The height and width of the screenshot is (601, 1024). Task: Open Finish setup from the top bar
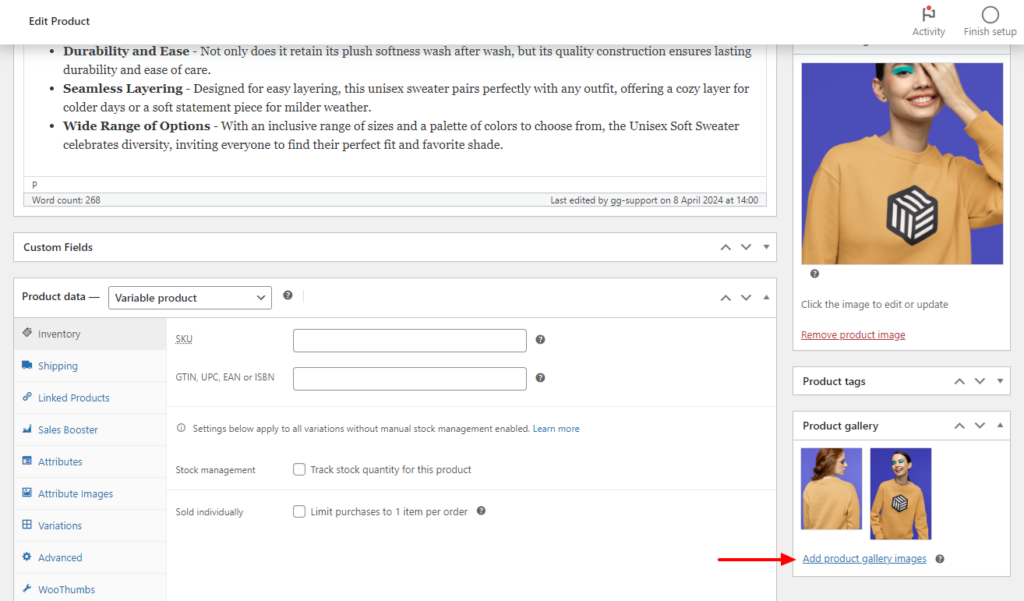[989, 18]
